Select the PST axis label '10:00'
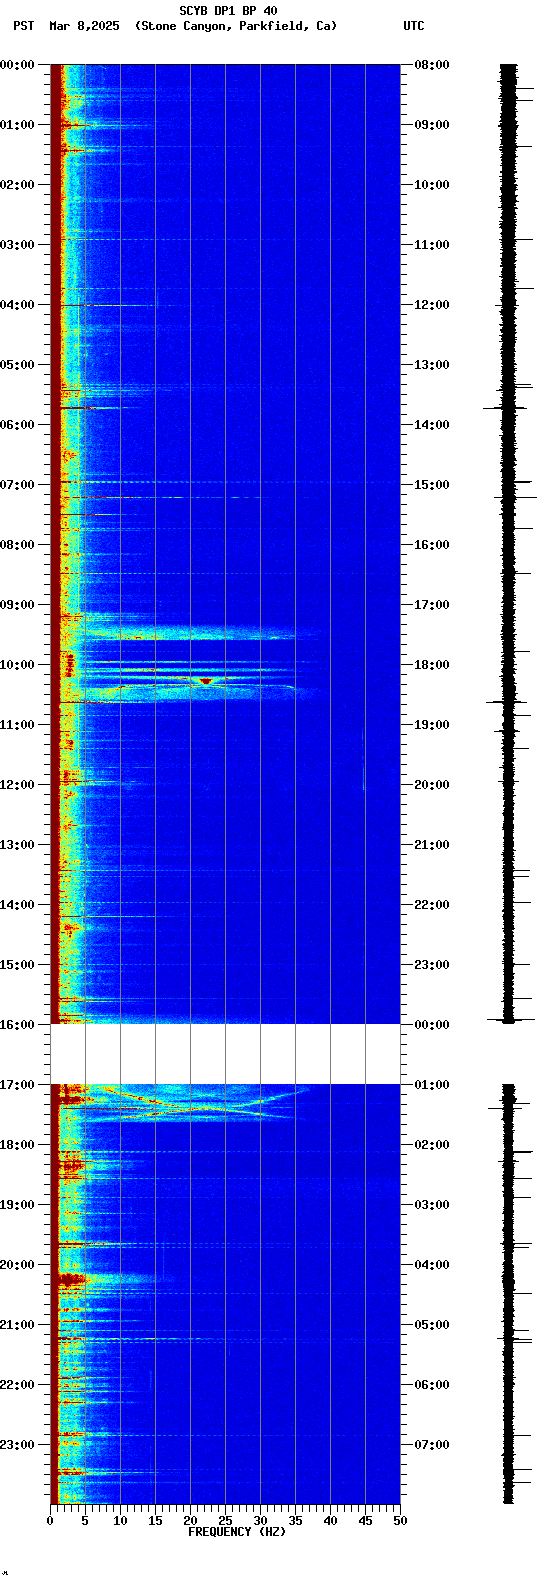The image size is (552, 1584). pos(17,665)
